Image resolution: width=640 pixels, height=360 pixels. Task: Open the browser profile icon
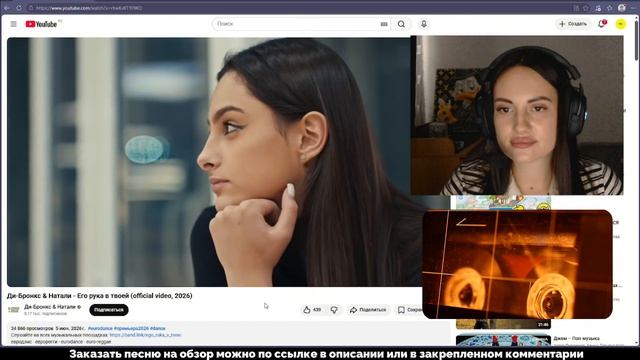point(622,8)
